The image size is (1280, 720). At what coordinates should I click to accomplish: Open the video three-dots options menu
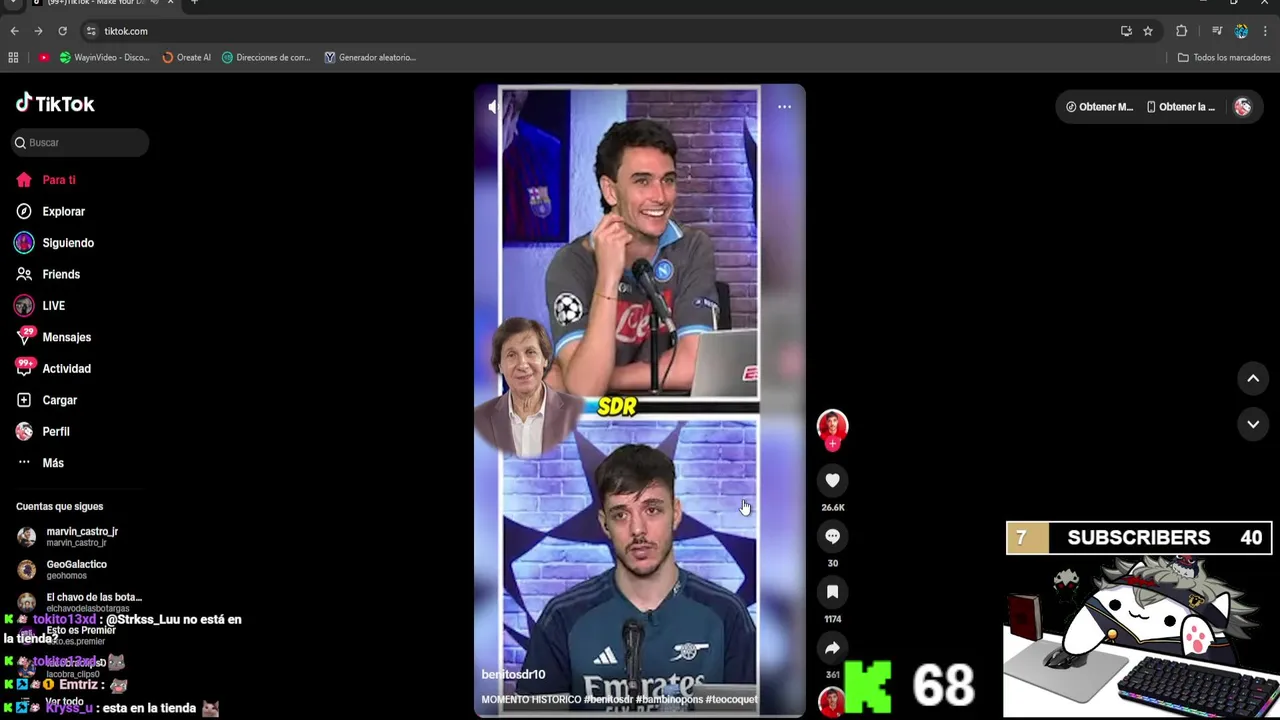[x=784, y=107]
